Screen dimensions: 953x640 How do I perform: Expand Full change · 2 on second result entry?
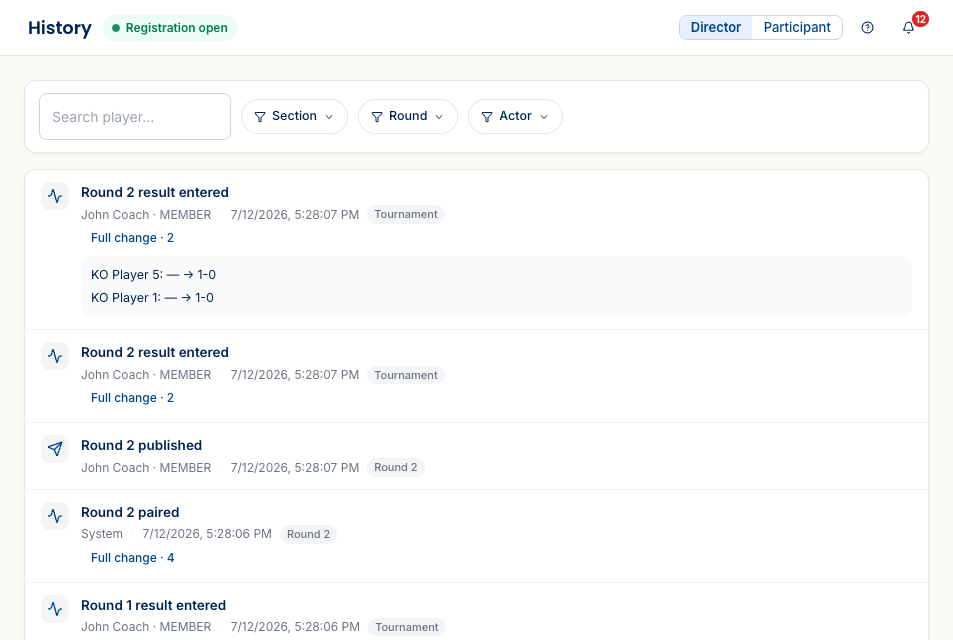point(132,397)
